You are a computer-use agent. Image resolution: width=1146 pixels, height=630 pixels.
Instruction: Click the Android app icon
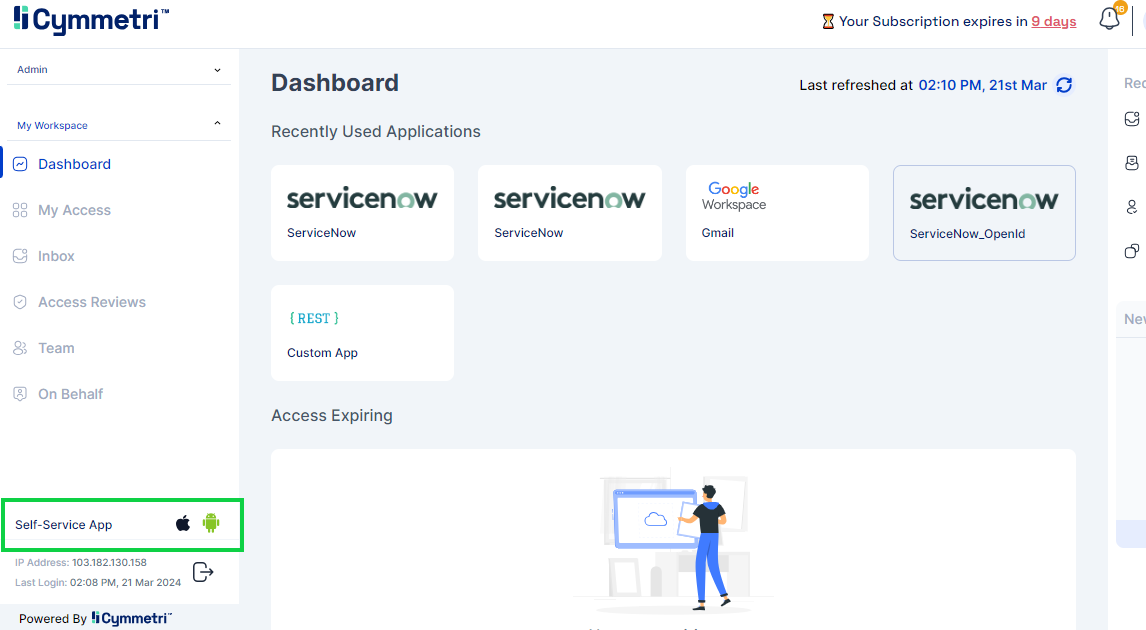point(211,523)
